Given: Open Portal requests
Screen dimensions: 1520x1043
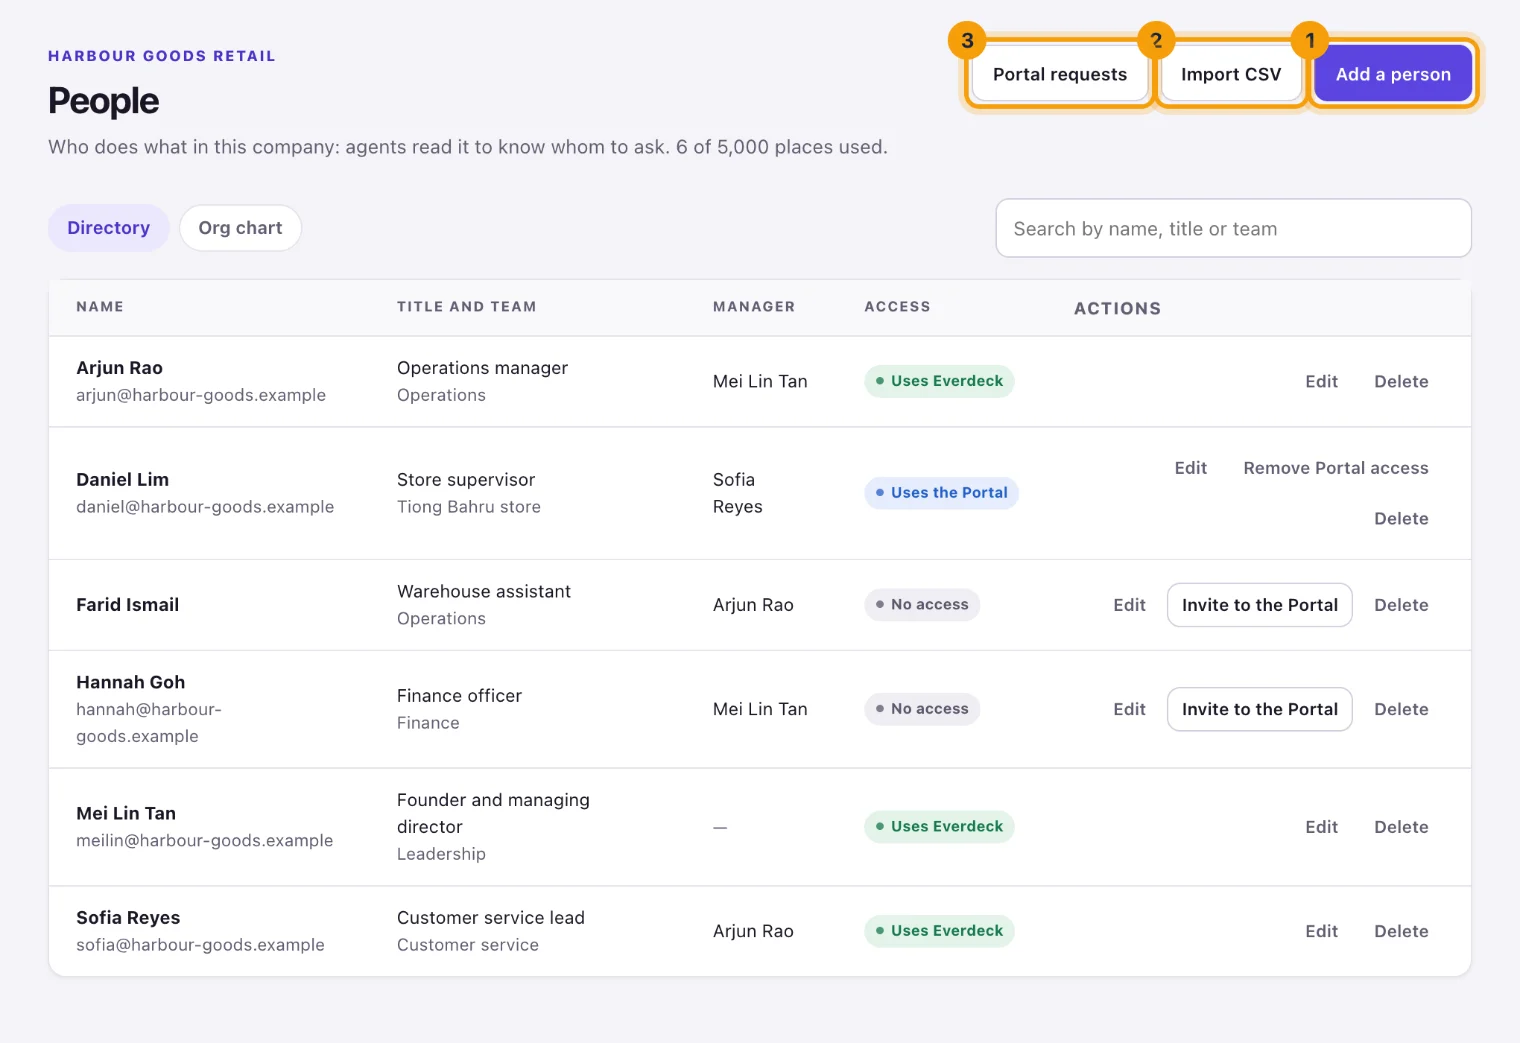Looking at the screenshot, I should pyautogui.click(x=1059, y=74).
